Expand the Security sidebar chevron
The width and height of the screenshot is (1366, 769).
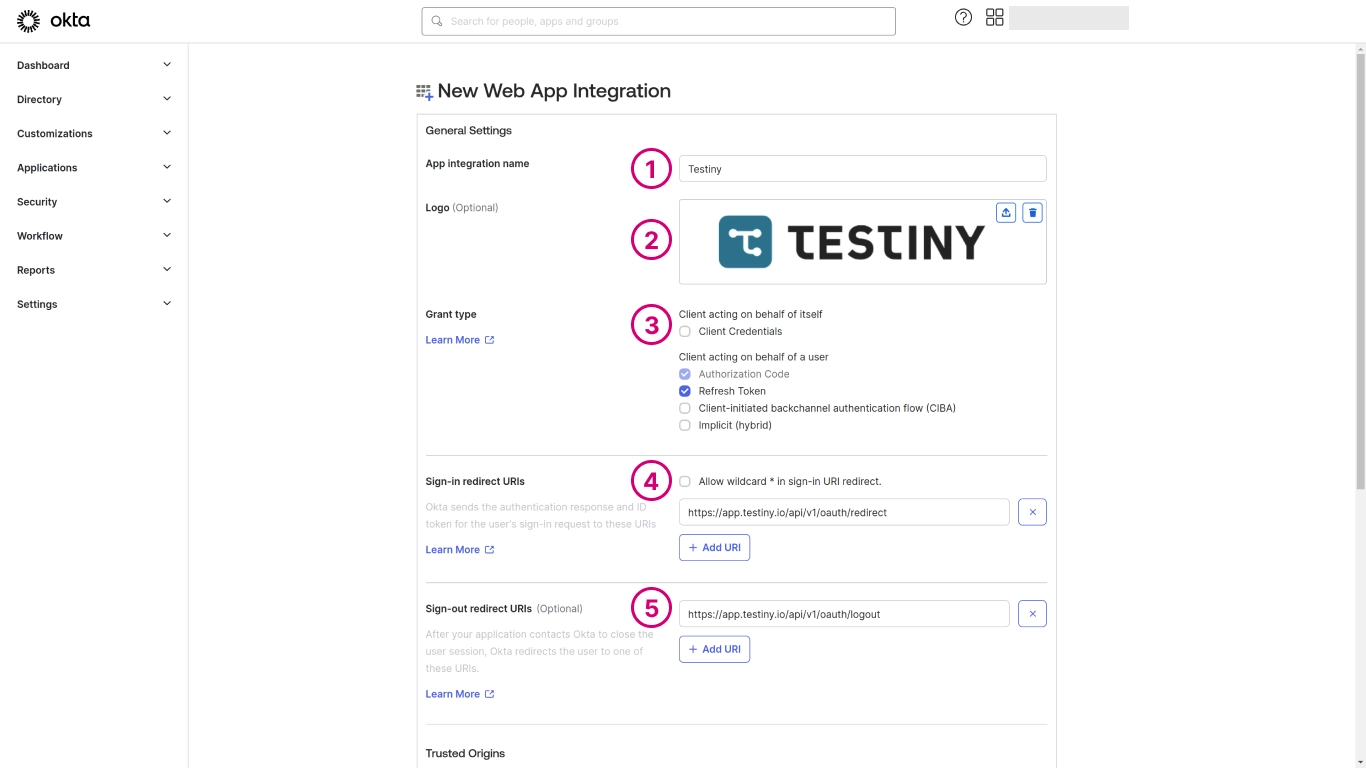167,201
